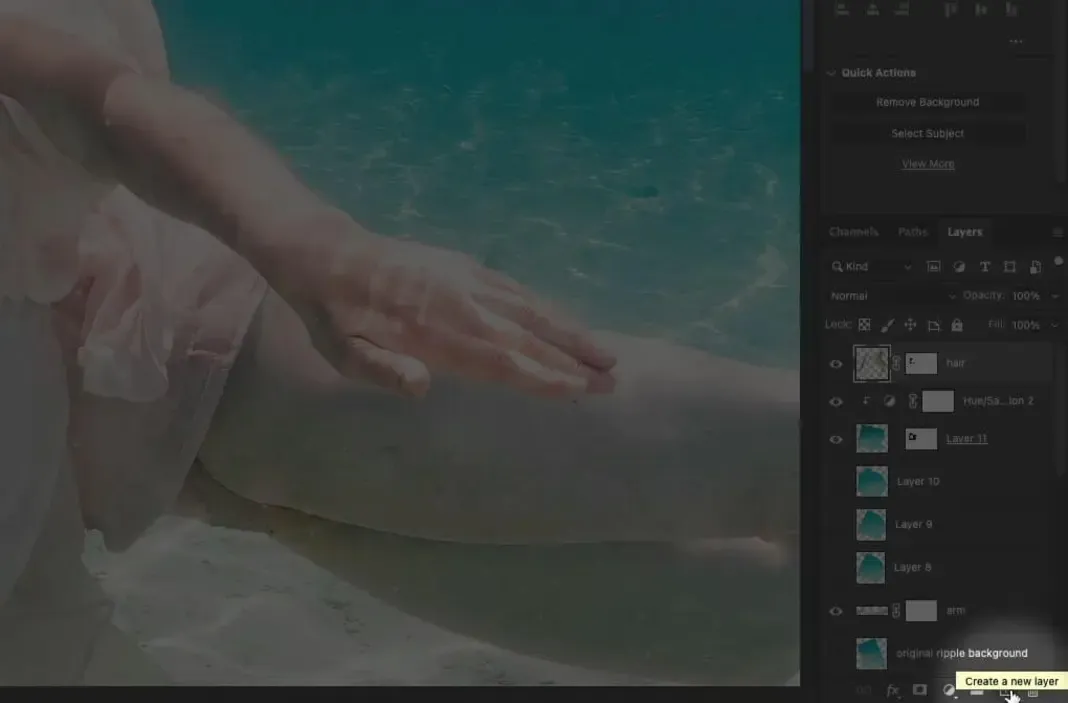The height and width of the screenshot is (703, 1068).
Task: Switch to the Channels tab
Action: [x=853, y=231]
